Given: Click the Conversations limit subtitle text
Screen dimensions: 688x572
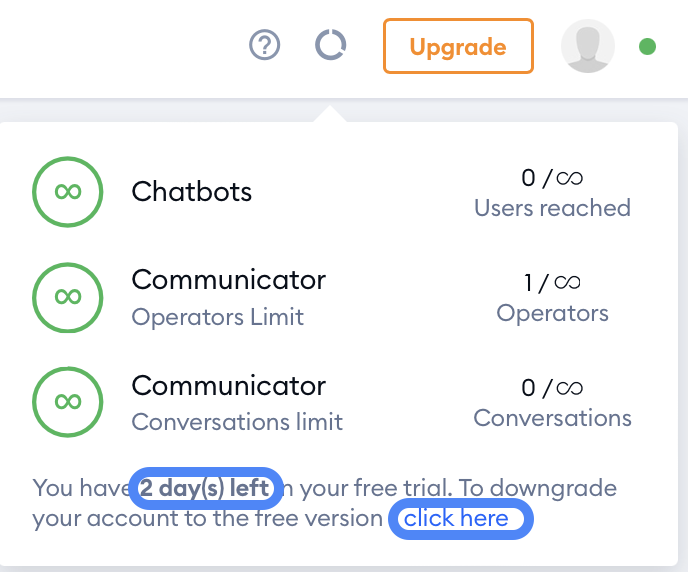Looking at the screenshot, I should coord(237,422).
